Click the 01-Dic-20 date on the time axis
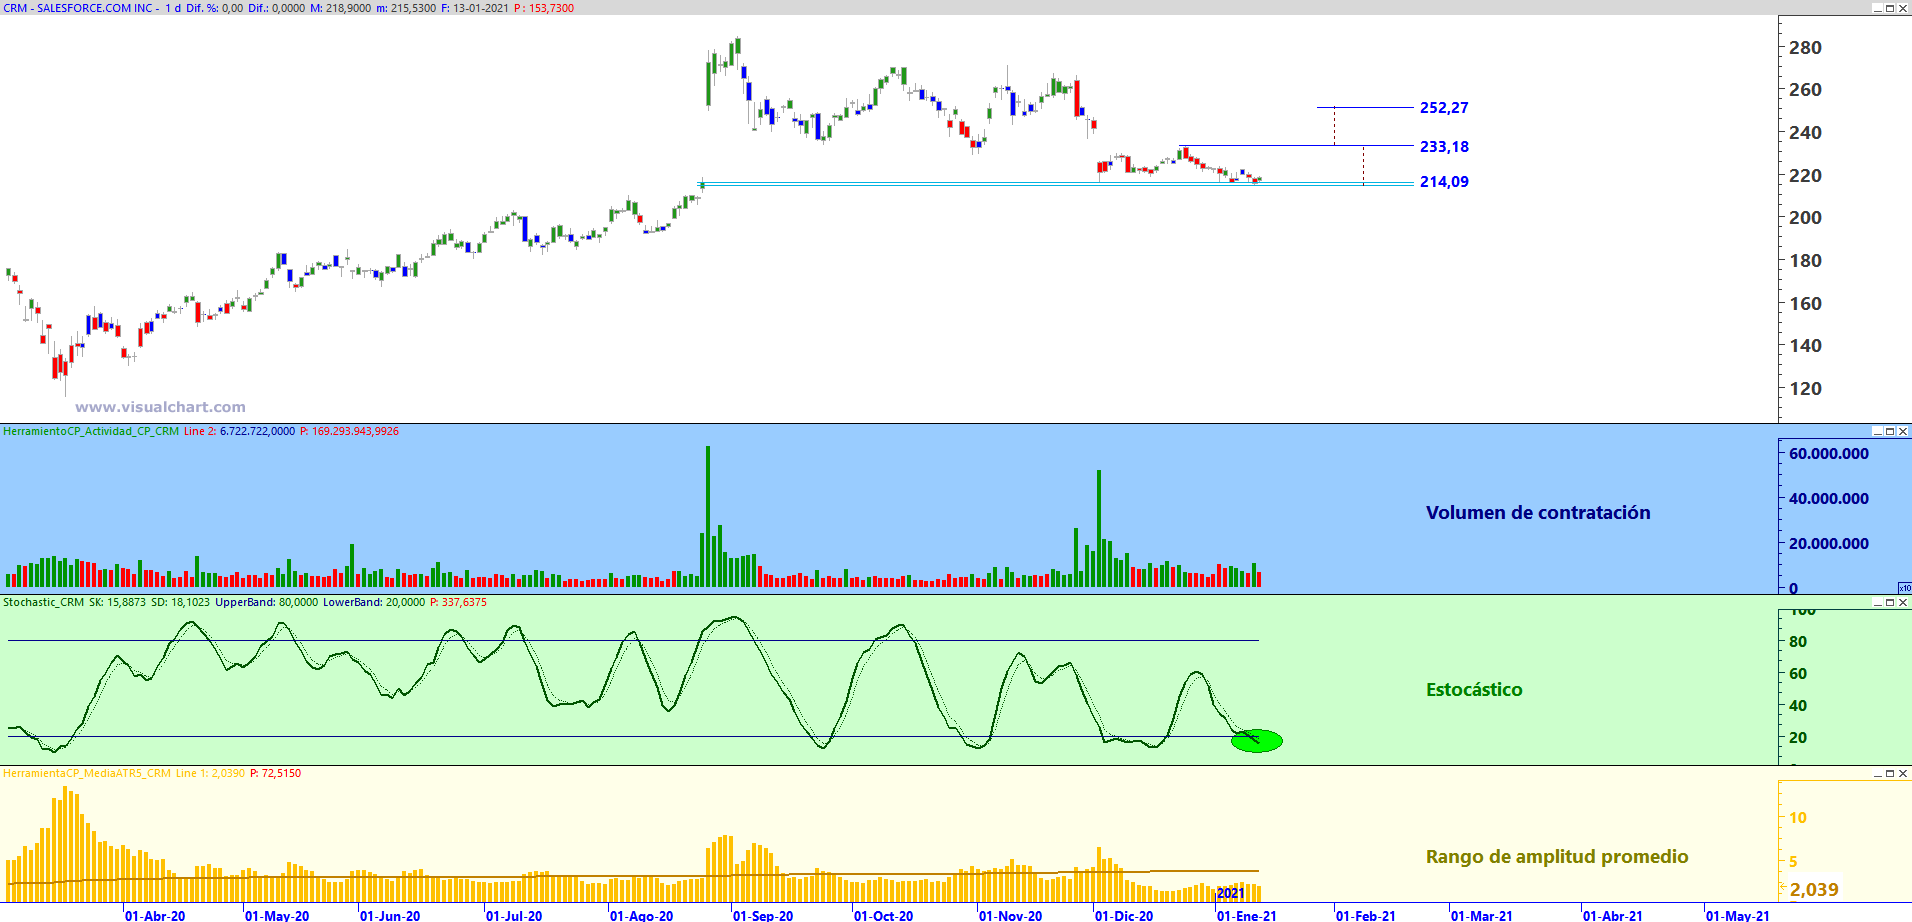1912x922 pixels. point(1124,915)
